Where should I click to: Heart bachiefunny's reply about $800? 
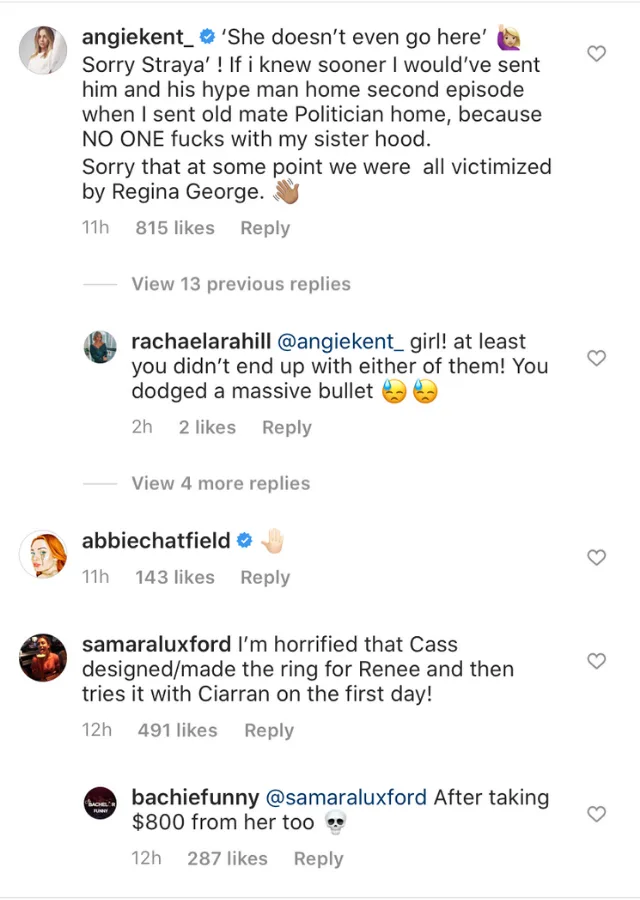pos(597,814)
